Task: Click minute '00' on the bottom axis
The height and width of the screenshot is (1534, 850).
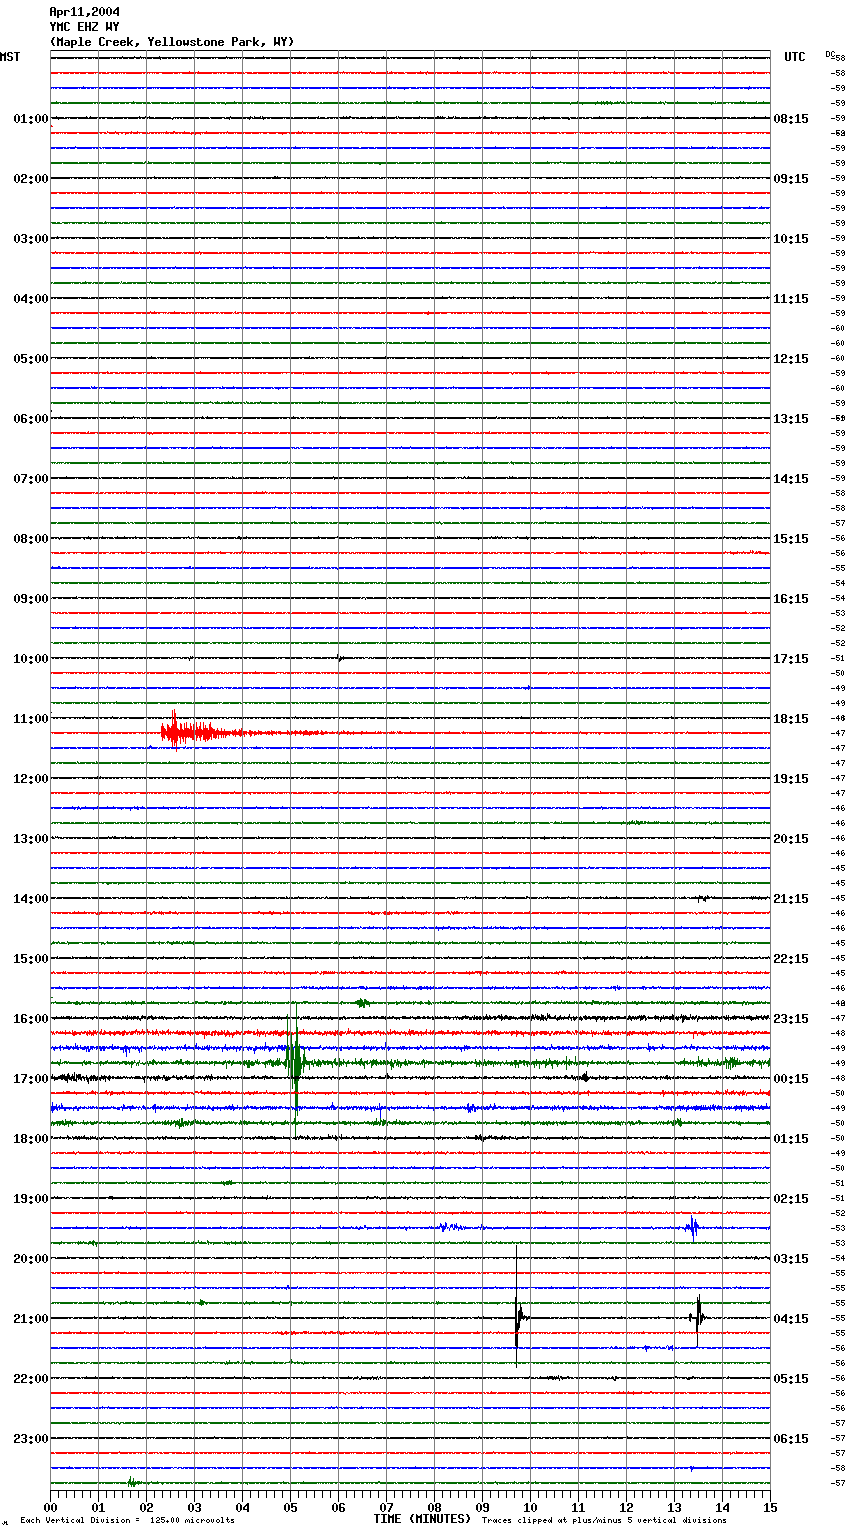Action: 50,1507
